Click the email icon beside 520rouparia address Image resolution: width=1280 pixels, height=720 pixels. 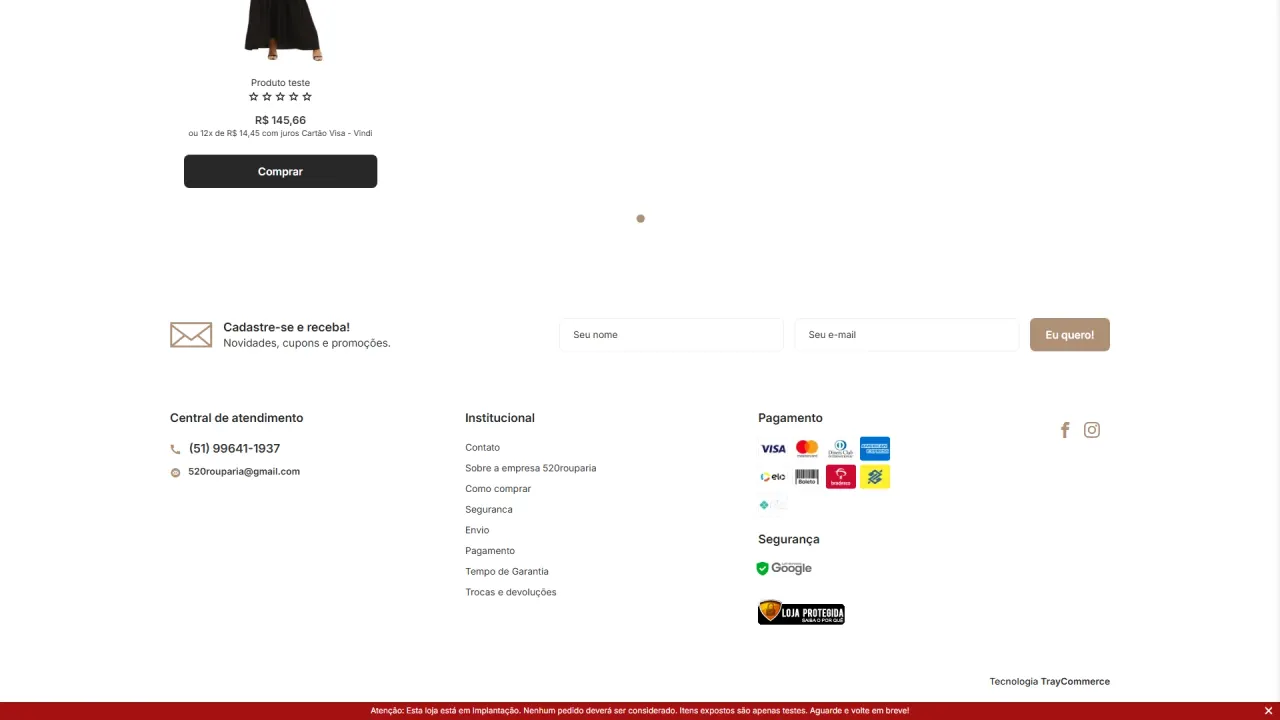(176, 472)
